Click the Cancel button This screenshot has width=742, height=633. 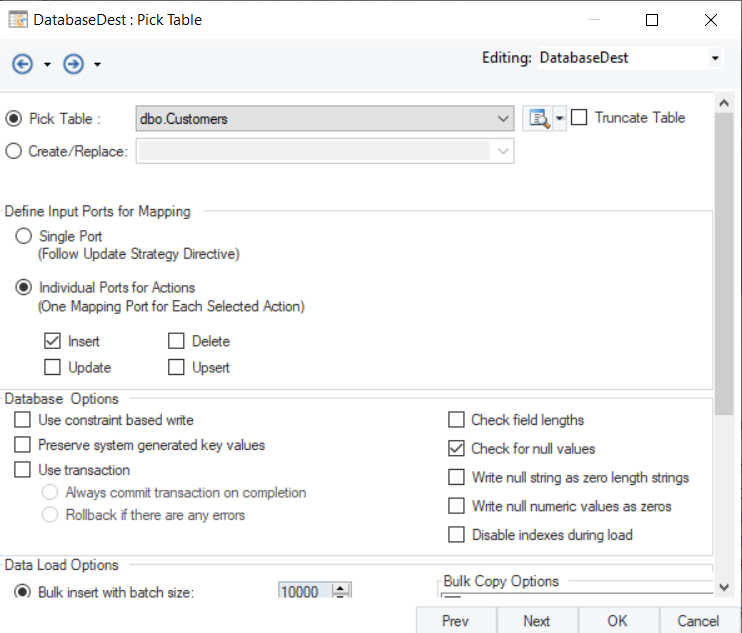click(699, 620)
